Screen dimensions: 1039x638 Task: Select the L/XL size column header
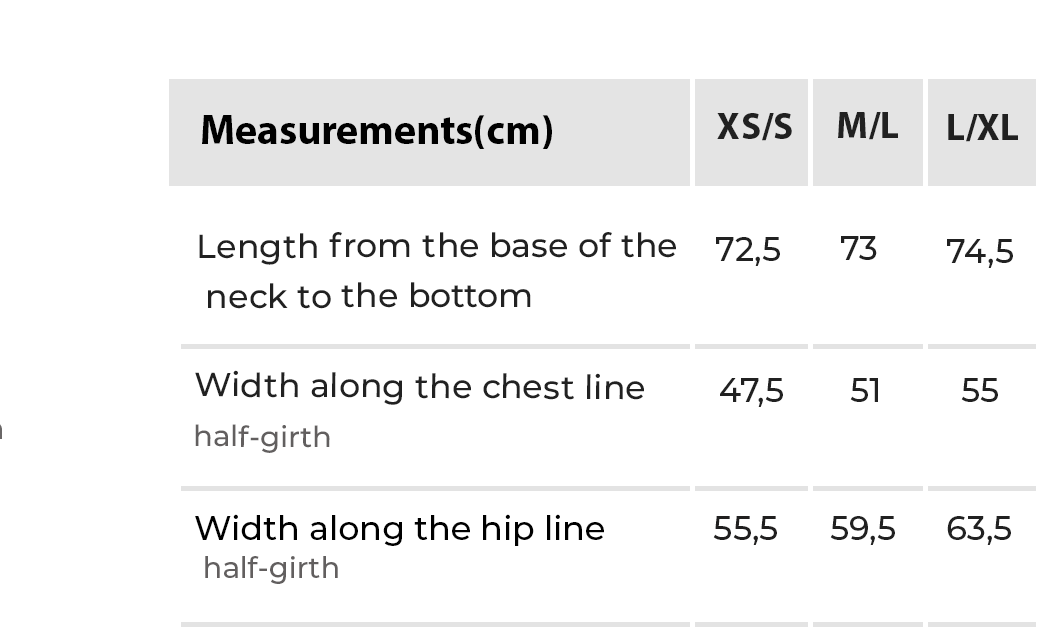point(982,129)
